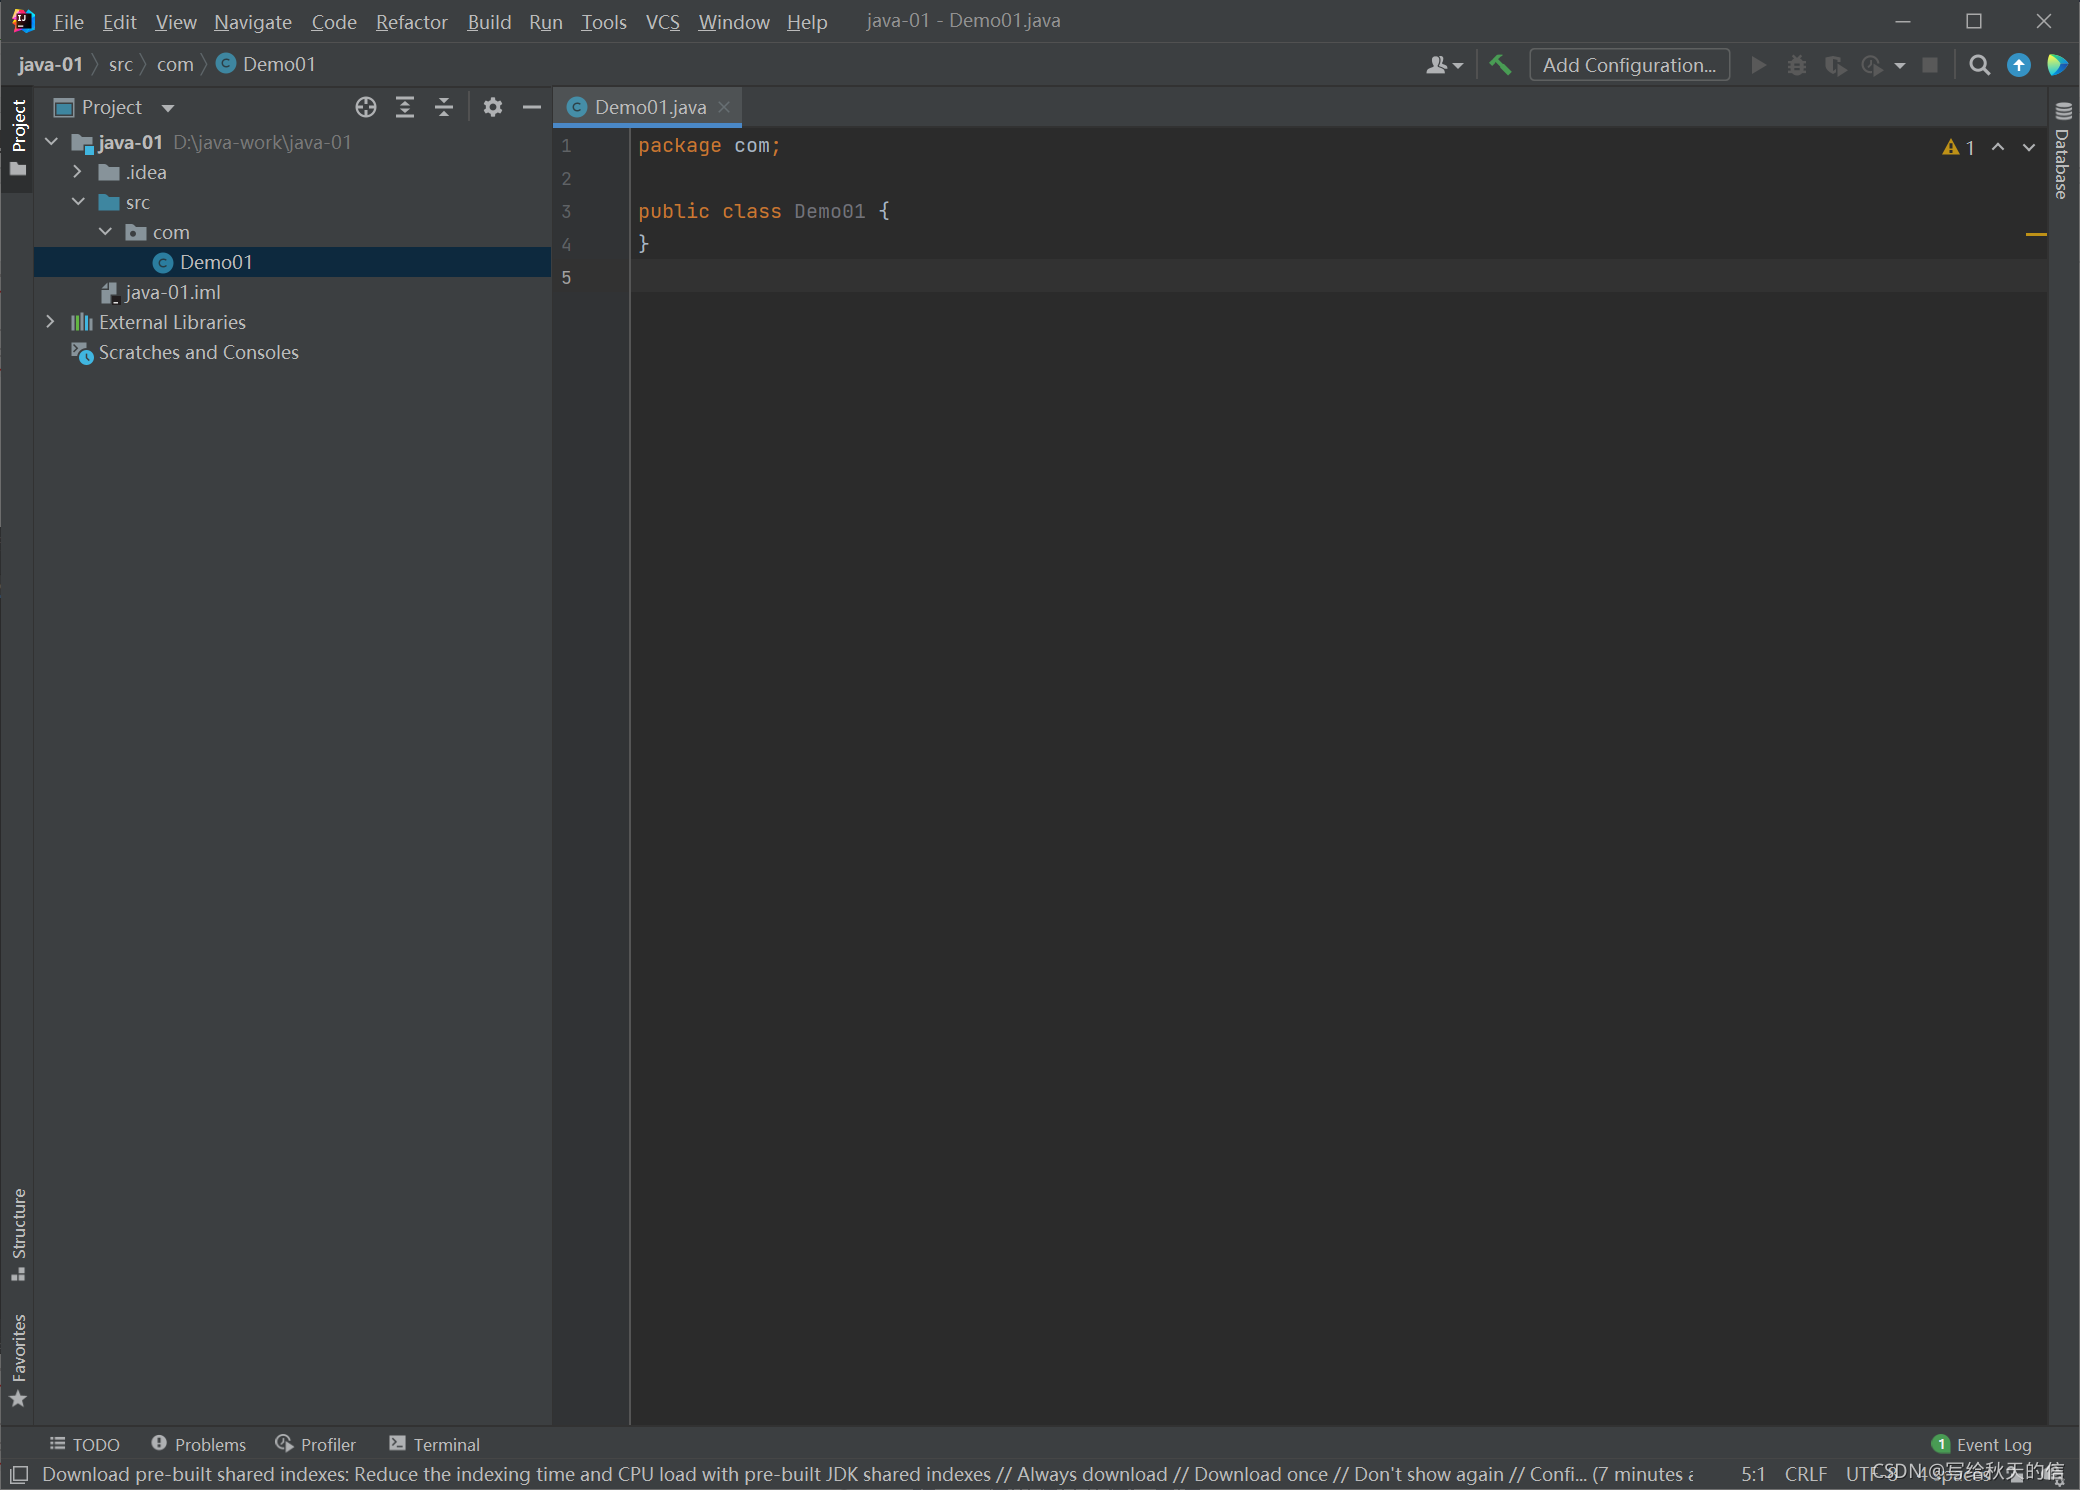Screen dimensions: 2080x1490
Task: Expand the .idea folder
Action: tap(77, 172)
